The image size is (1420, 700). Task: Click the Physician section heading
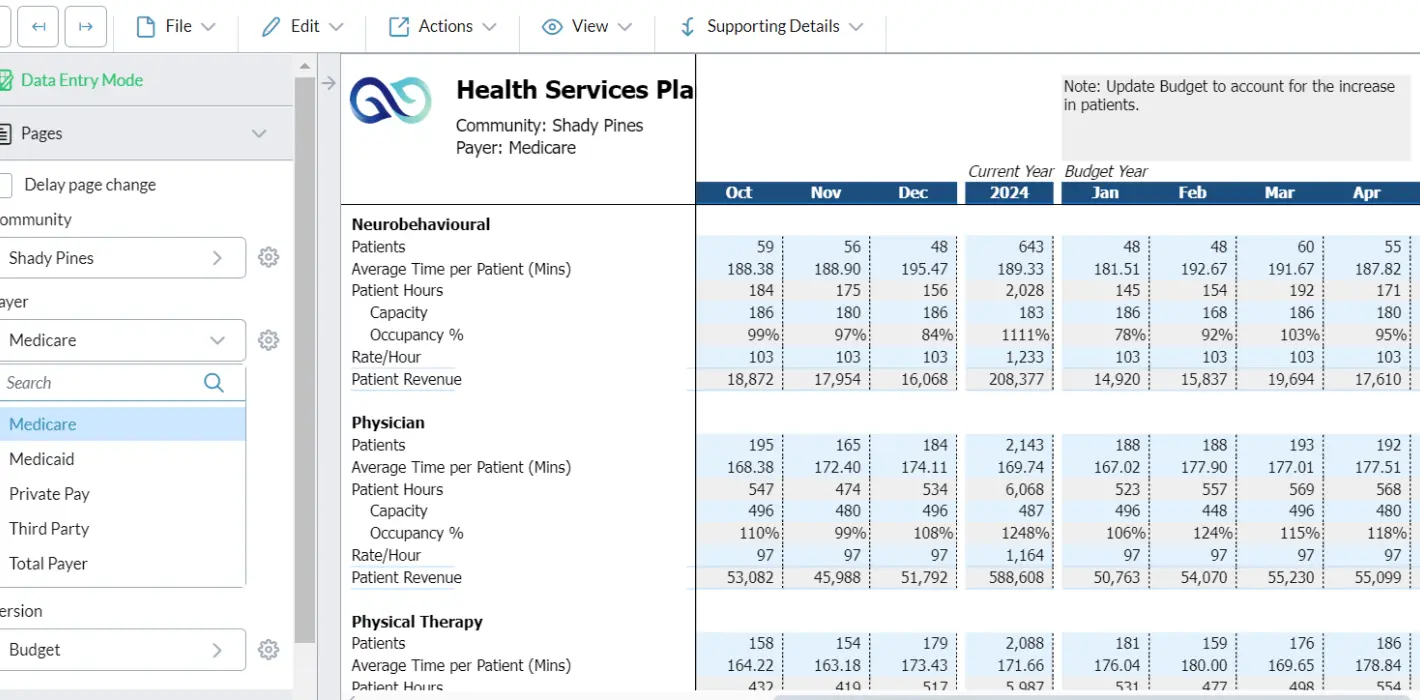(x=388, y=423)
